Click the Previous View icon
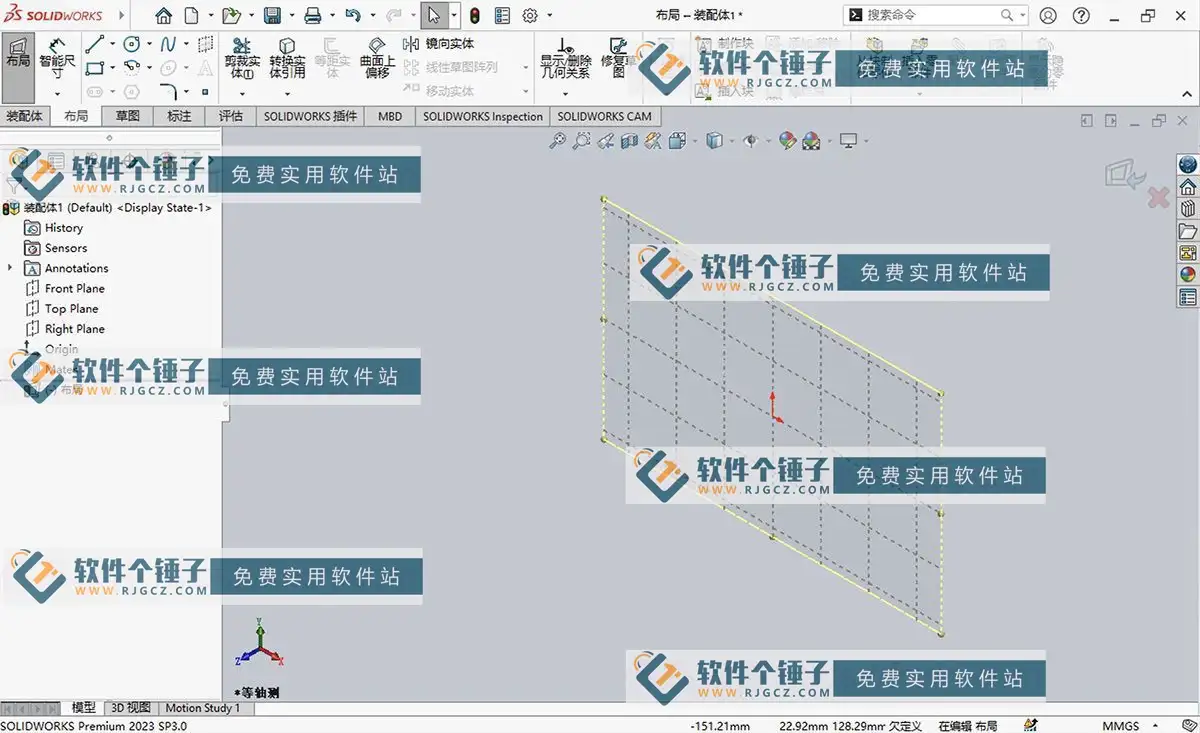Screen dimensions: 1200x733 (x=605, y=141)
